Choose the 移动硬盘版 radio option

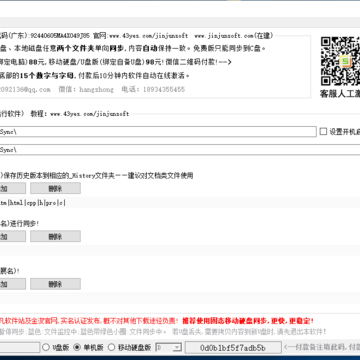[x=112, y=347]
